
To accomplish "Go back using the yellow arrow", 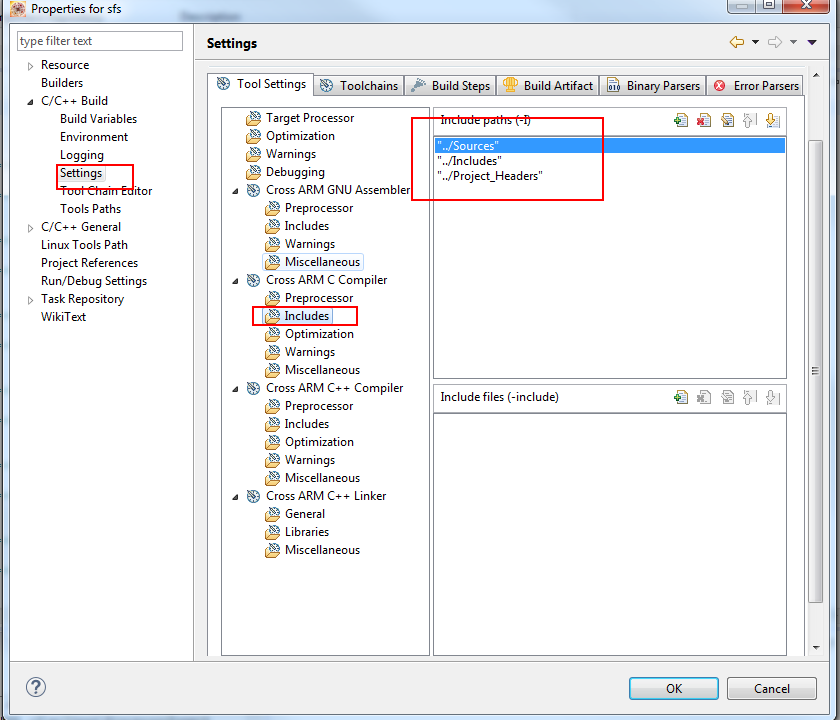I will [x=737, y=42].
